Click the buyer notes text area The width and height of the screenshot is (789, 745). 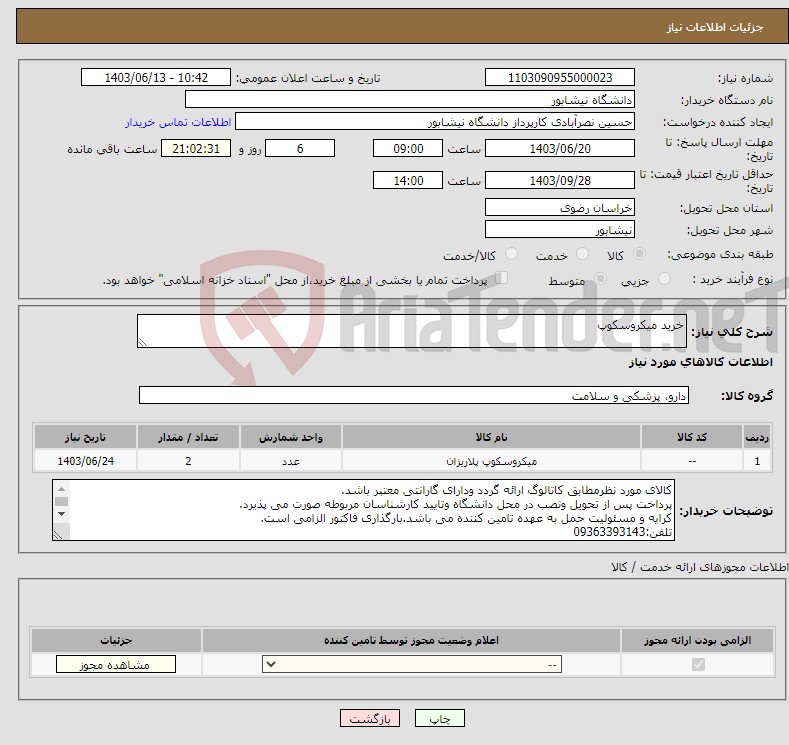coord(363,510)
